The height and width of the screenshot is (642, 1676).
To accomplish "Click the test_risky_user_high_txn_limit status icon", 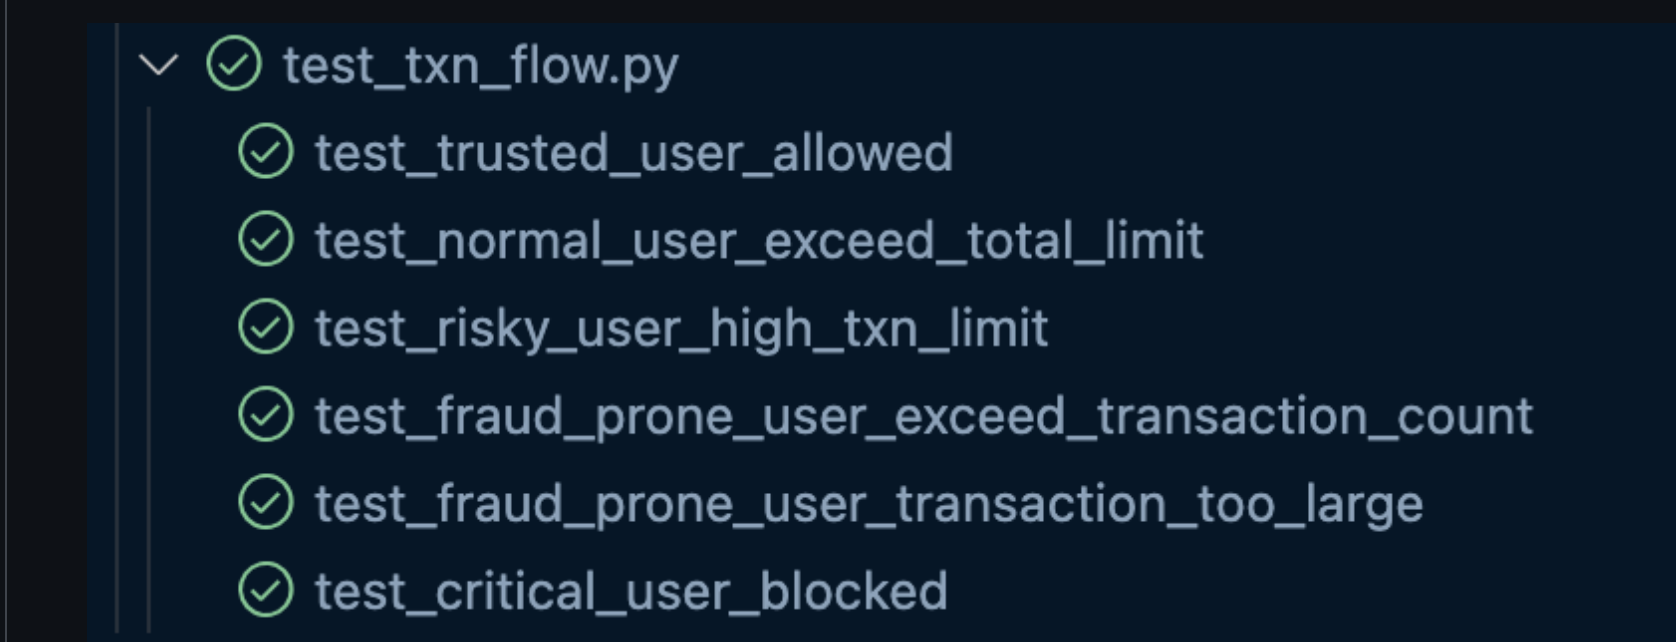I will [266, 328].
